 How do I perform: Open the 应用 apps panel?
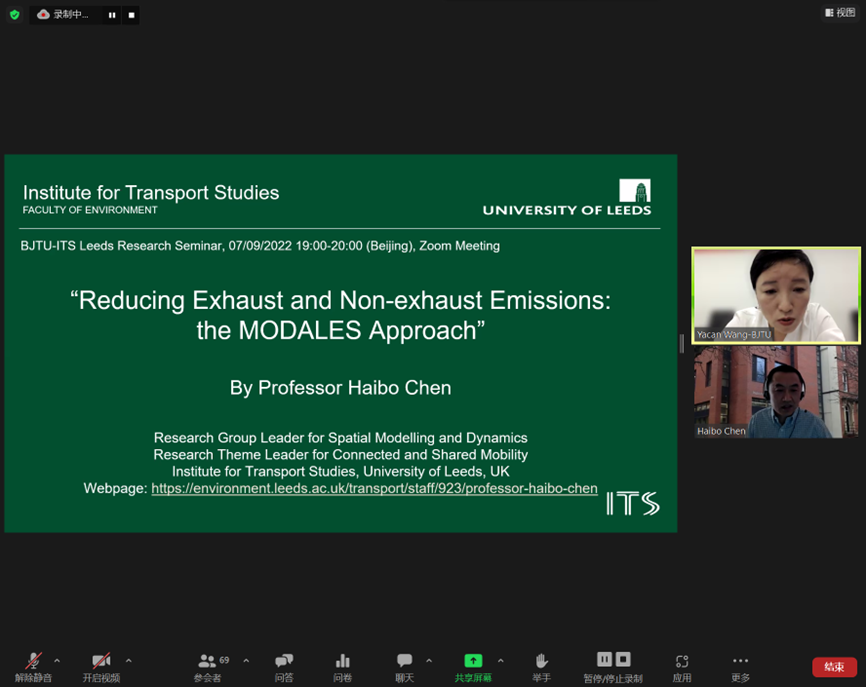pyautogui.click(x=682, y=667)
